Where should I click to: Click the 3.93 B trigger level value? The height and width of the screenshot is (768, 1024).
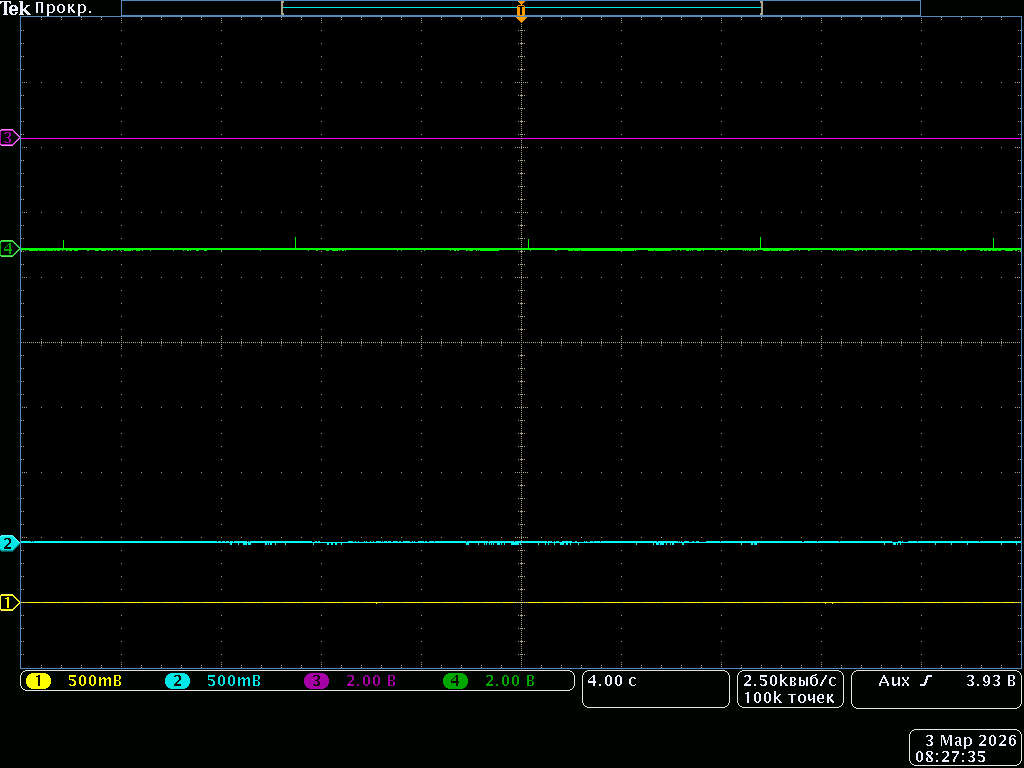(x=990, y=681)
